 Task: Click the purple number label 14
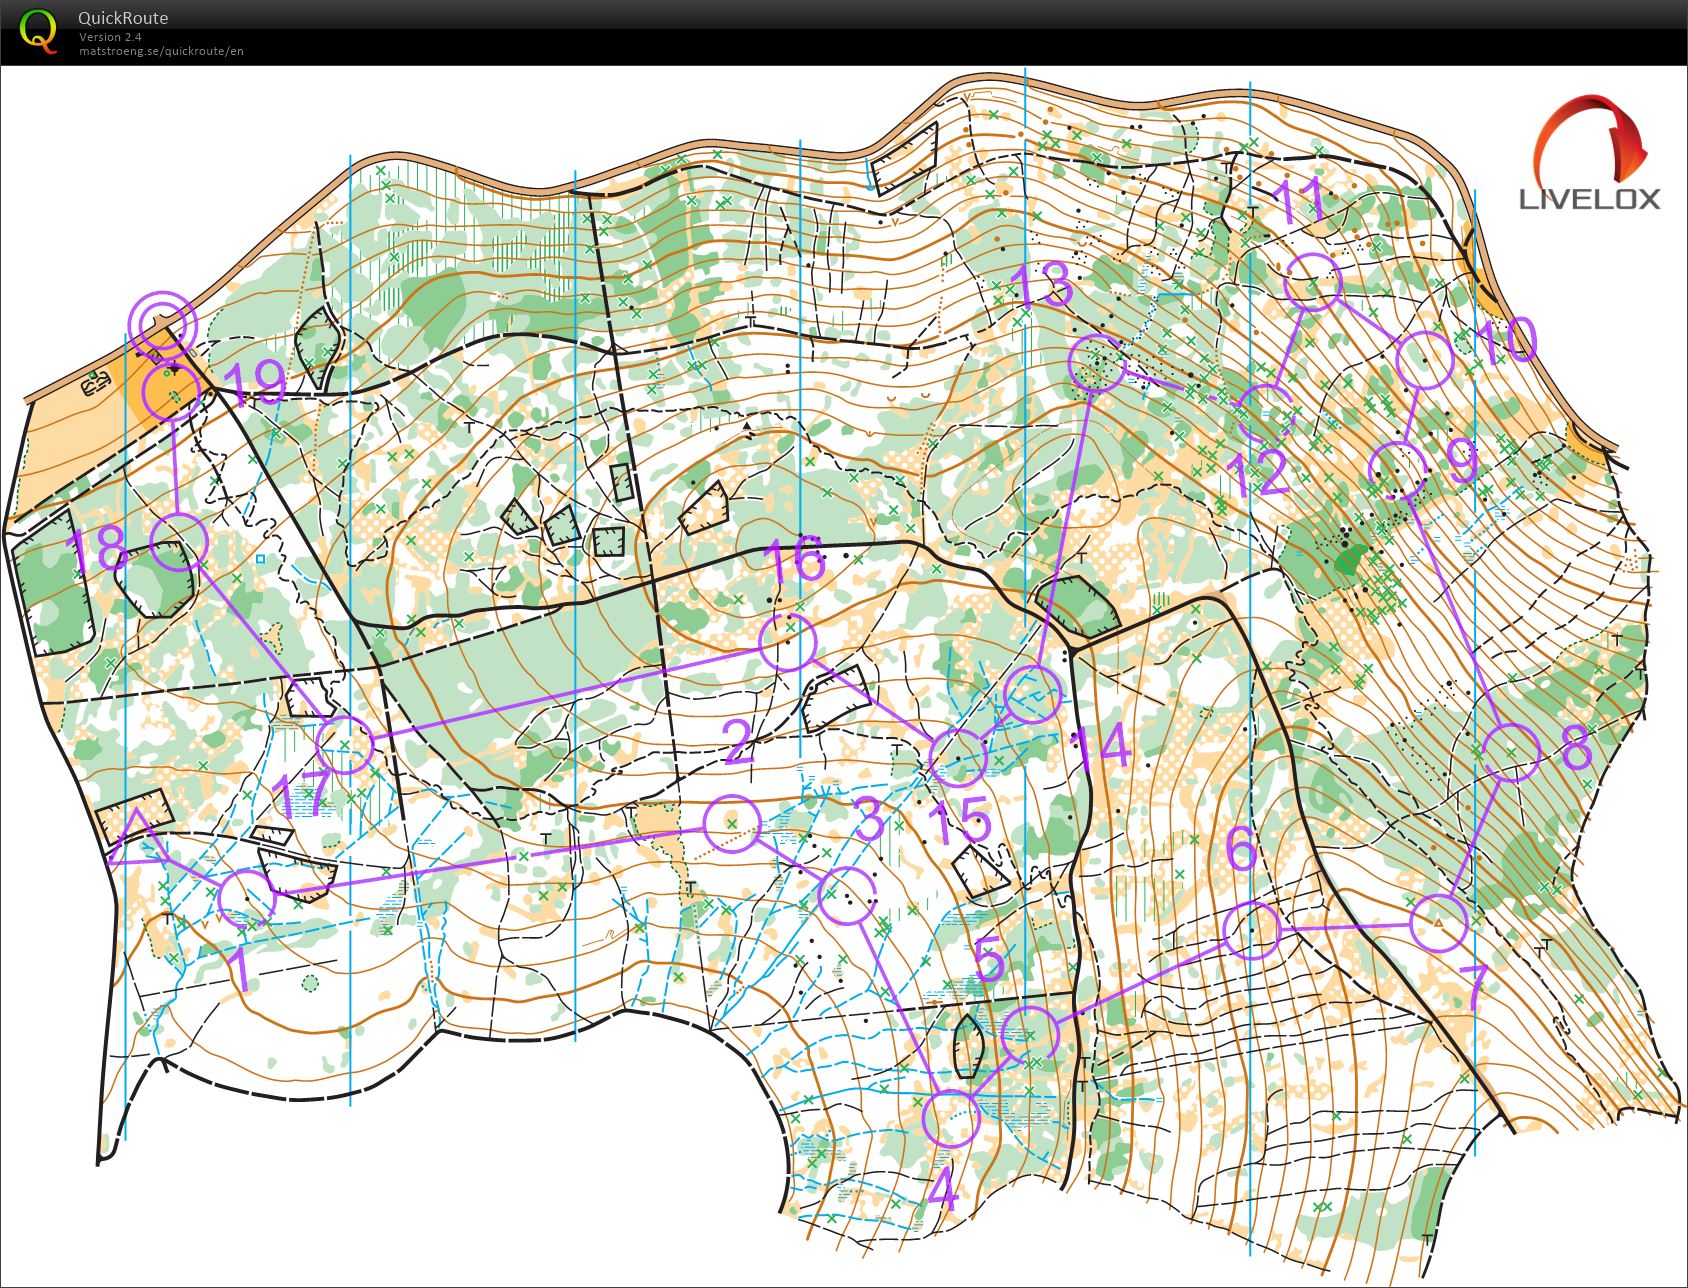[1102, 747]
